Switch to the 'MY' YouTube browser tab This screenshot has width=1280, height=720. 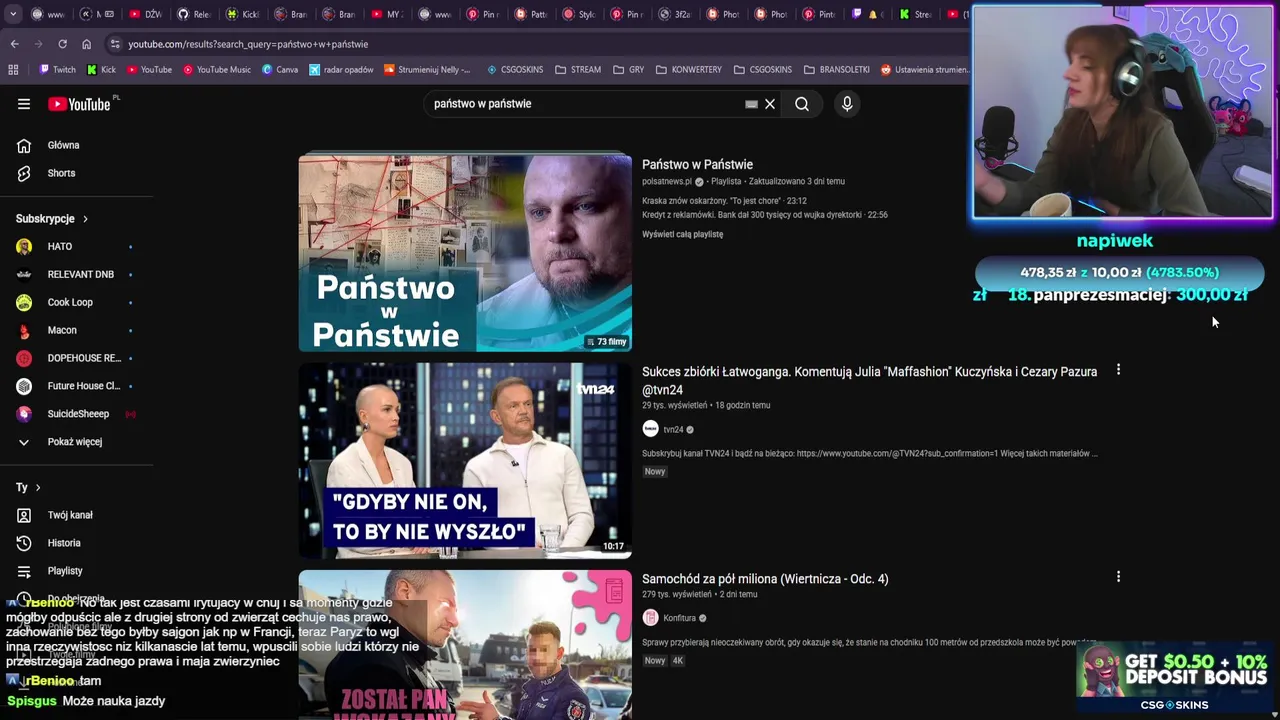tap(386, 14)
